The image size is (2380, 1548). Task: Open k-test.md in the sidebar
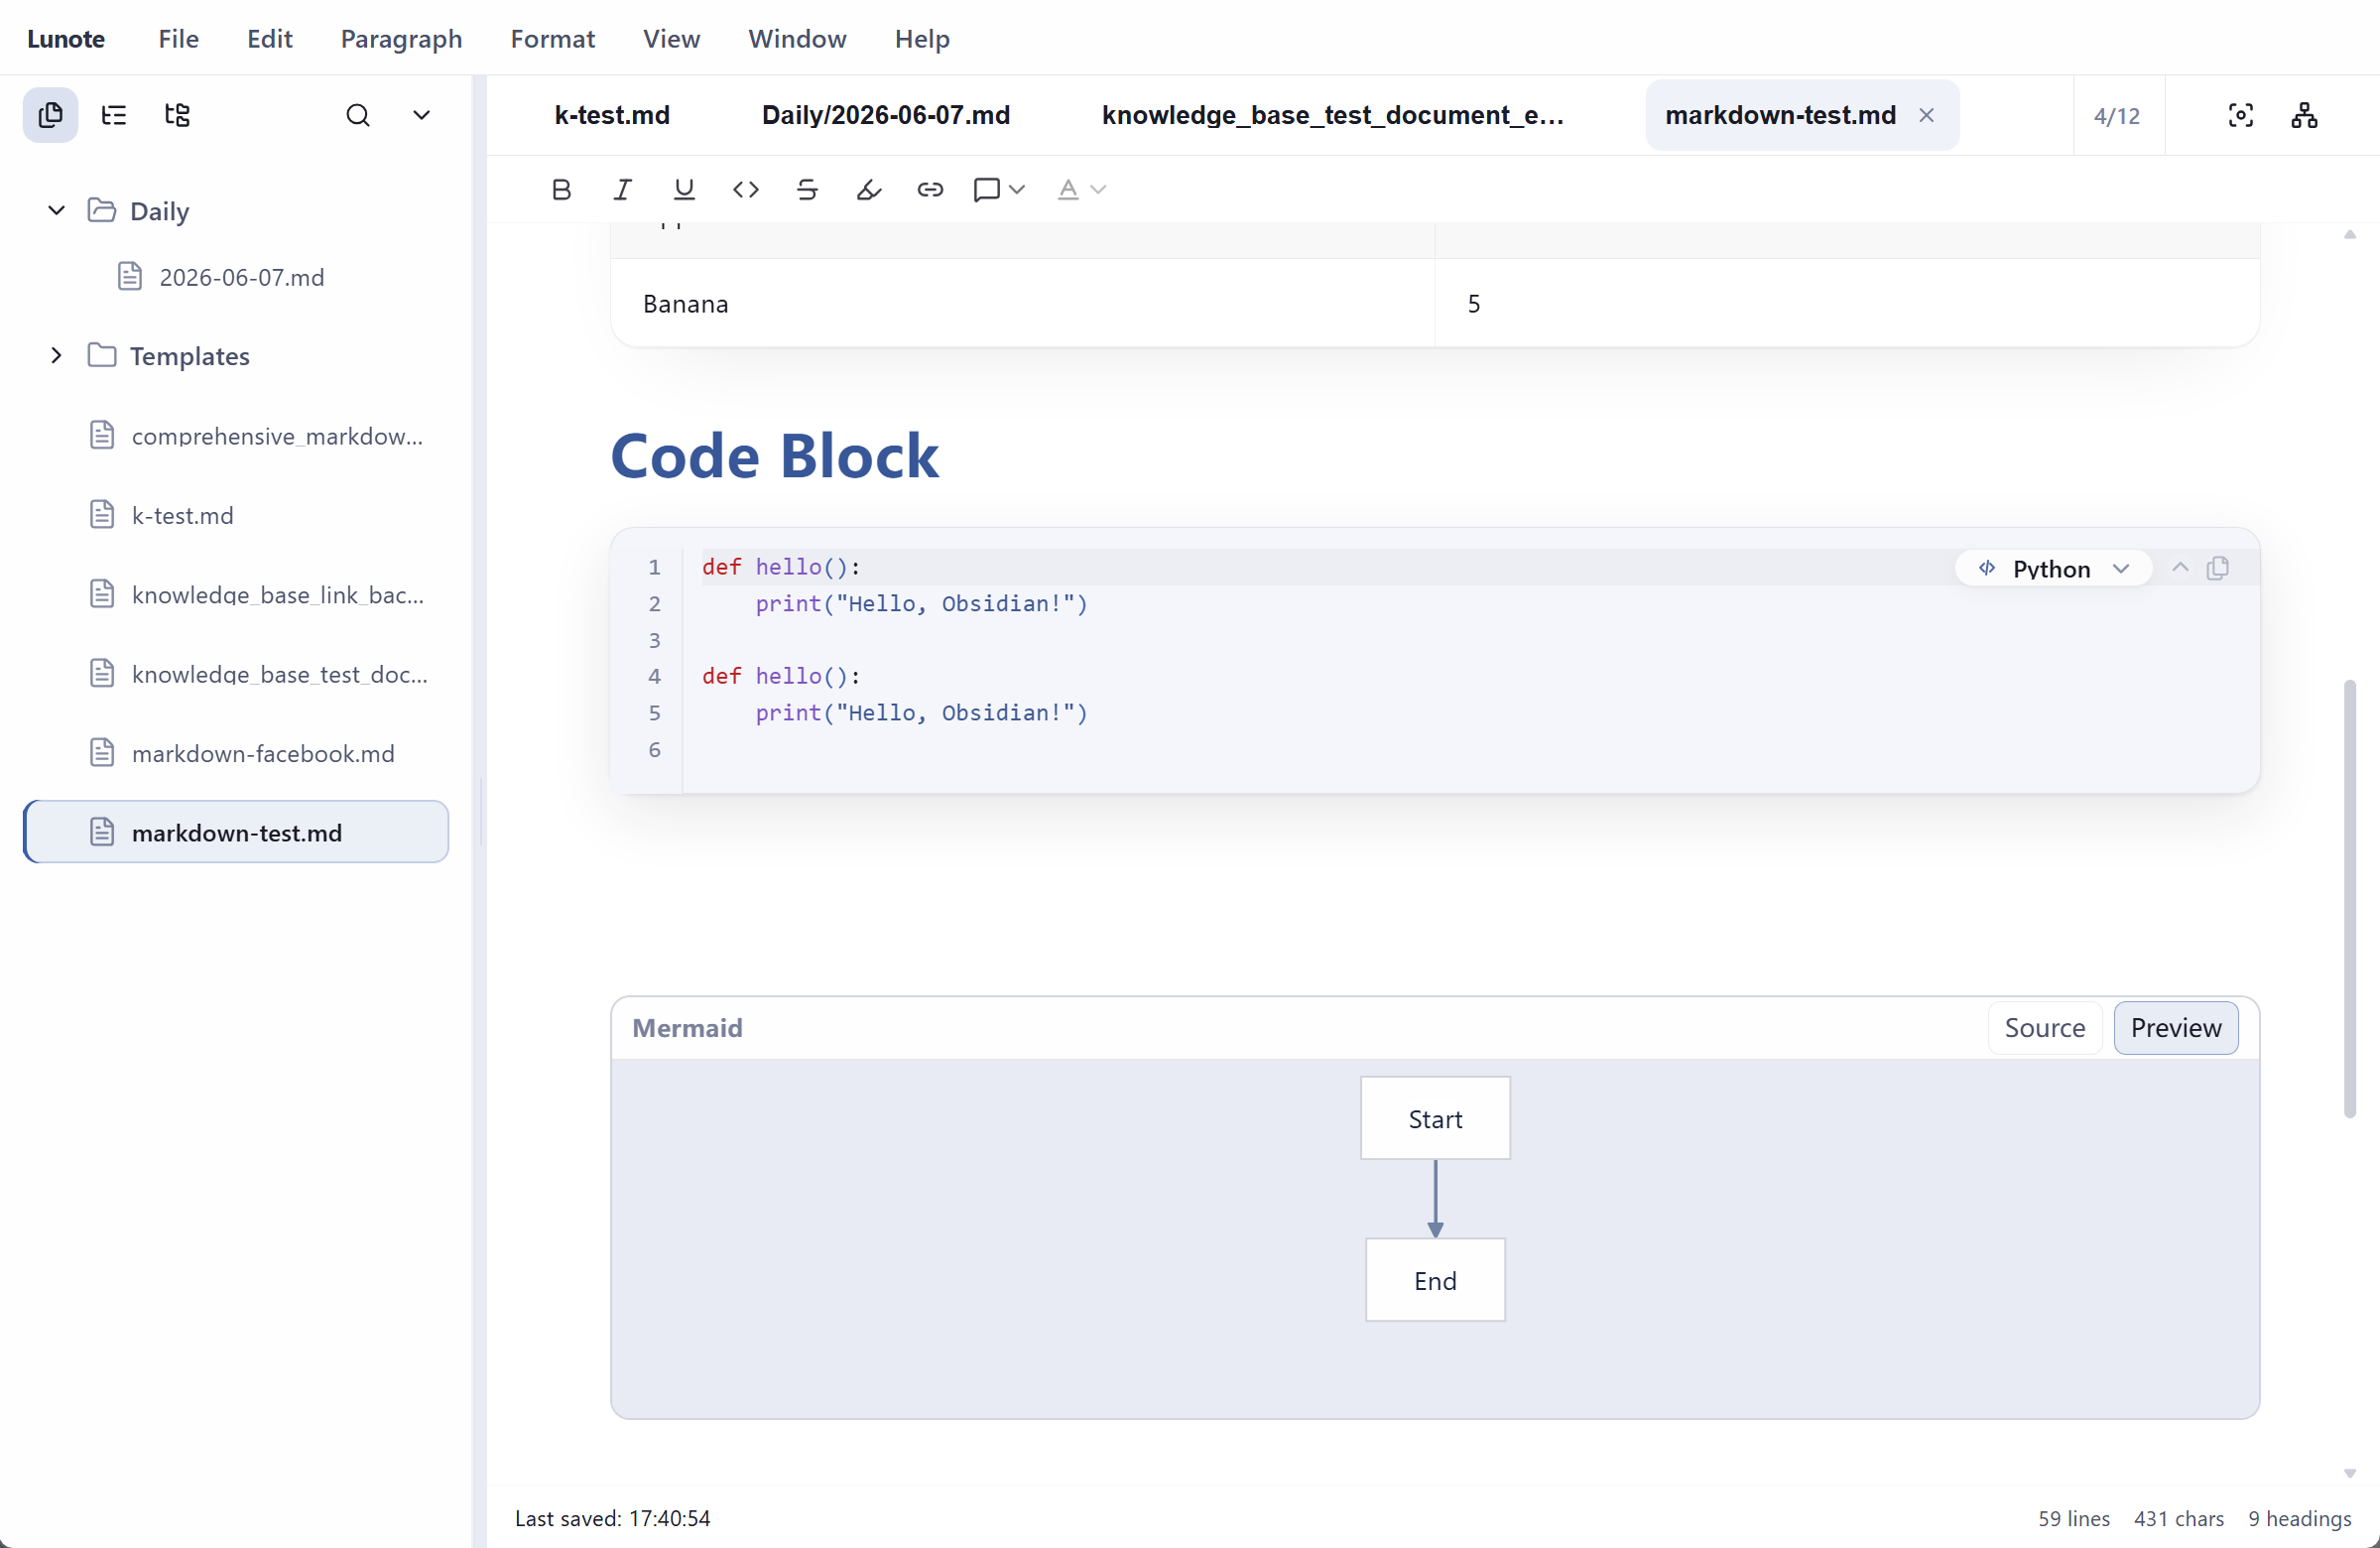[182, 515]
